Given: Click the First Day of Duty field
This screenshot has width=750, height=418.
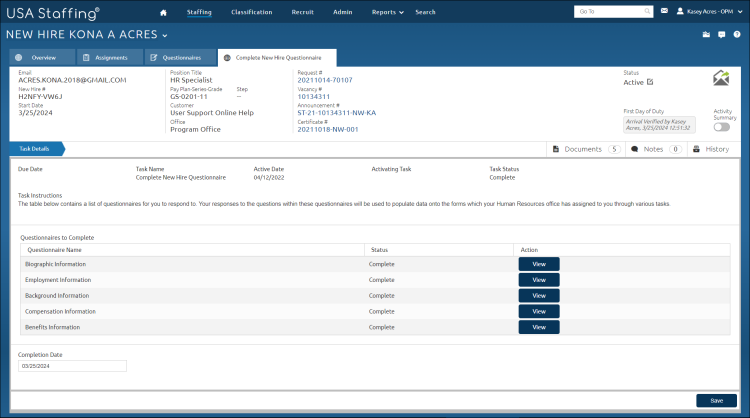Looking at the screenshot, I should click(x=659, y=125).
